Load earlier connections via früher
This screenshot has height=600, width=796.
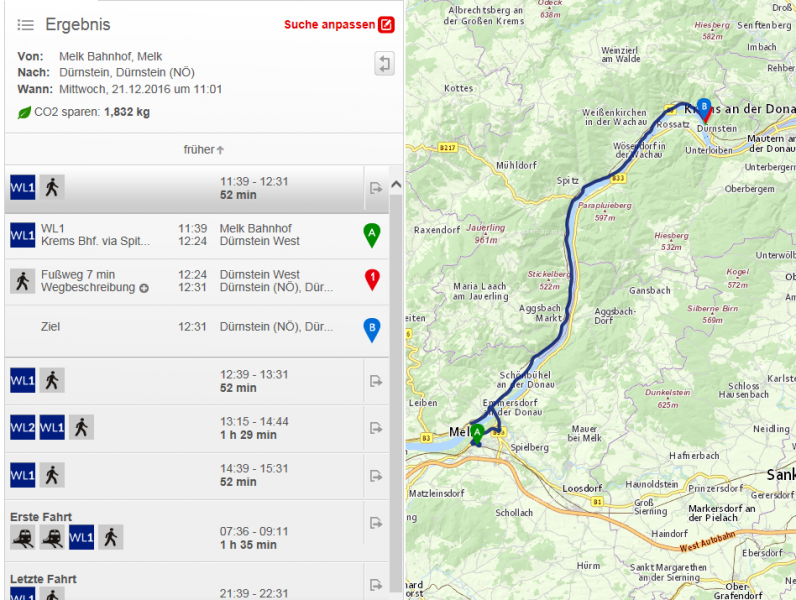tap(203, 149)
